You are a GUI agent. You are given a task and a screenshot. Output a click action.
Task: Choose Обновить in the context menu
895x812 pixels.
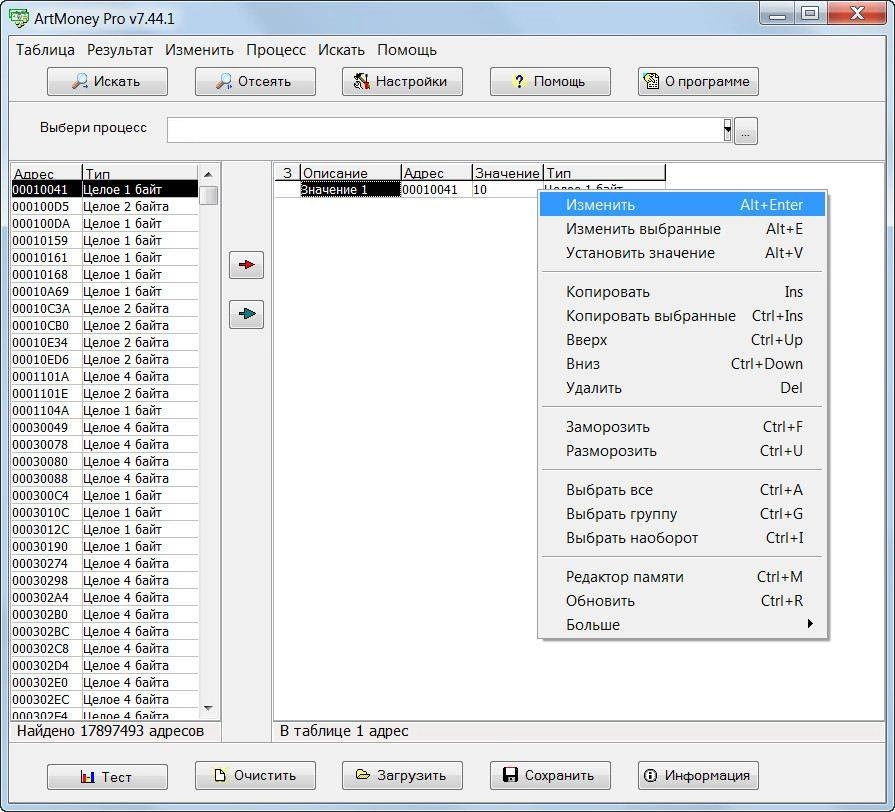[683, 600]
